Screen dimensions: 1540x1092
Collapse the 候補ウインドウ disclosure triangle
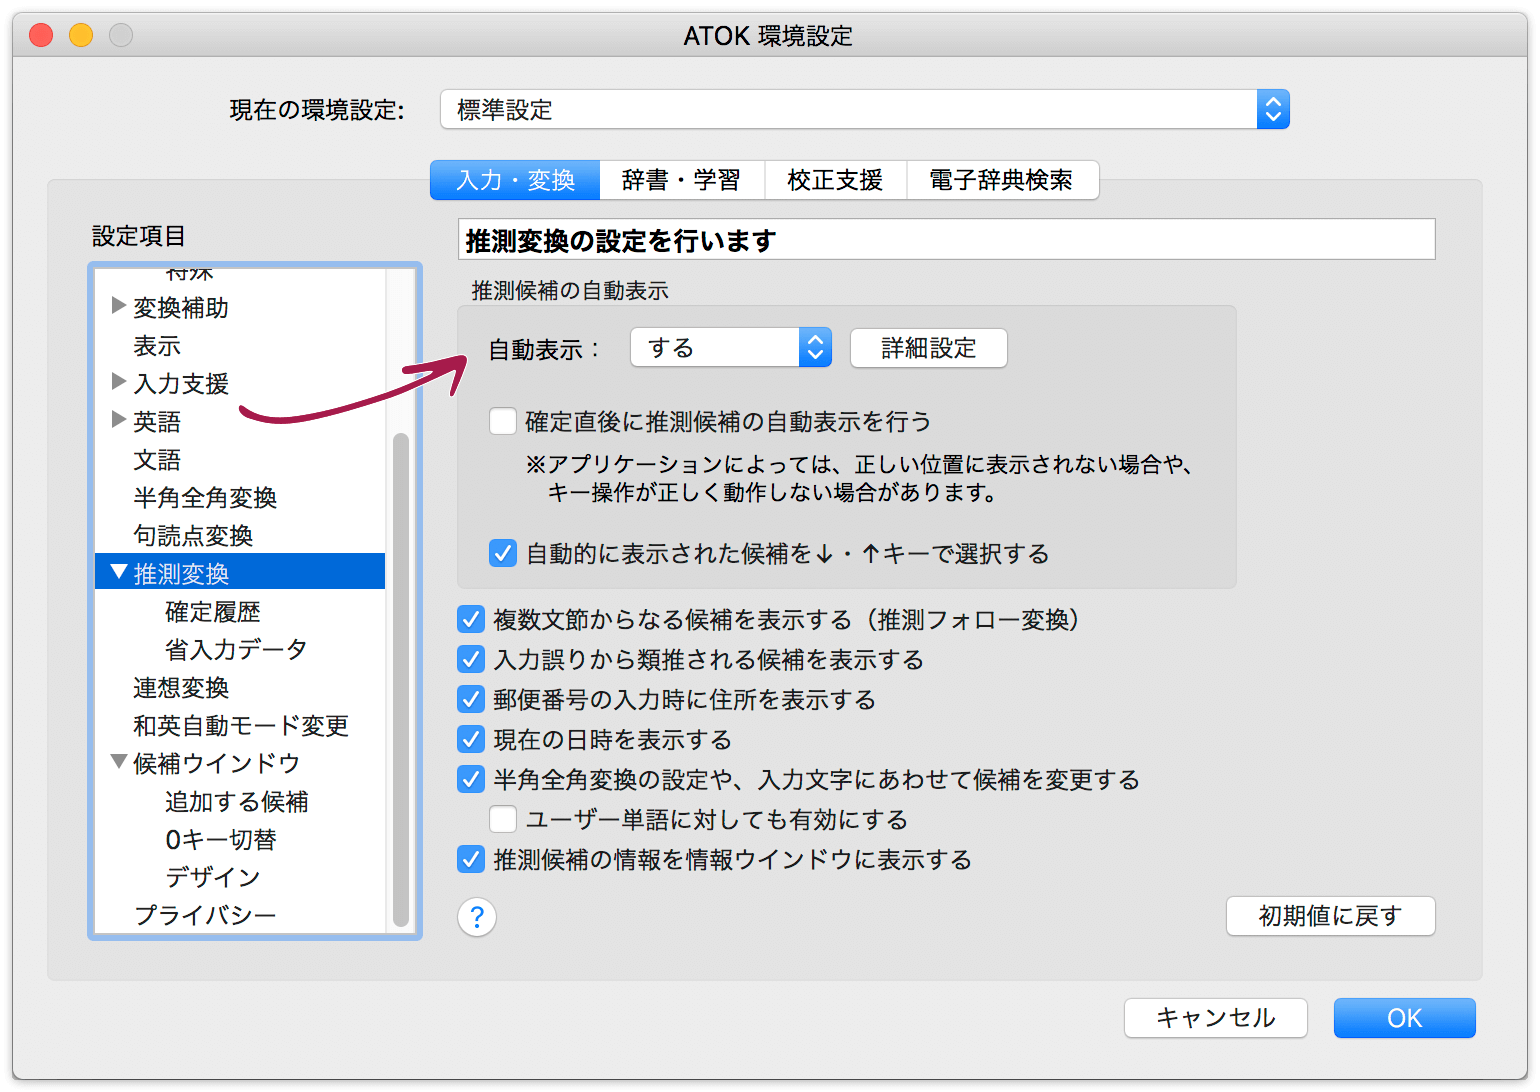point(119,762)
